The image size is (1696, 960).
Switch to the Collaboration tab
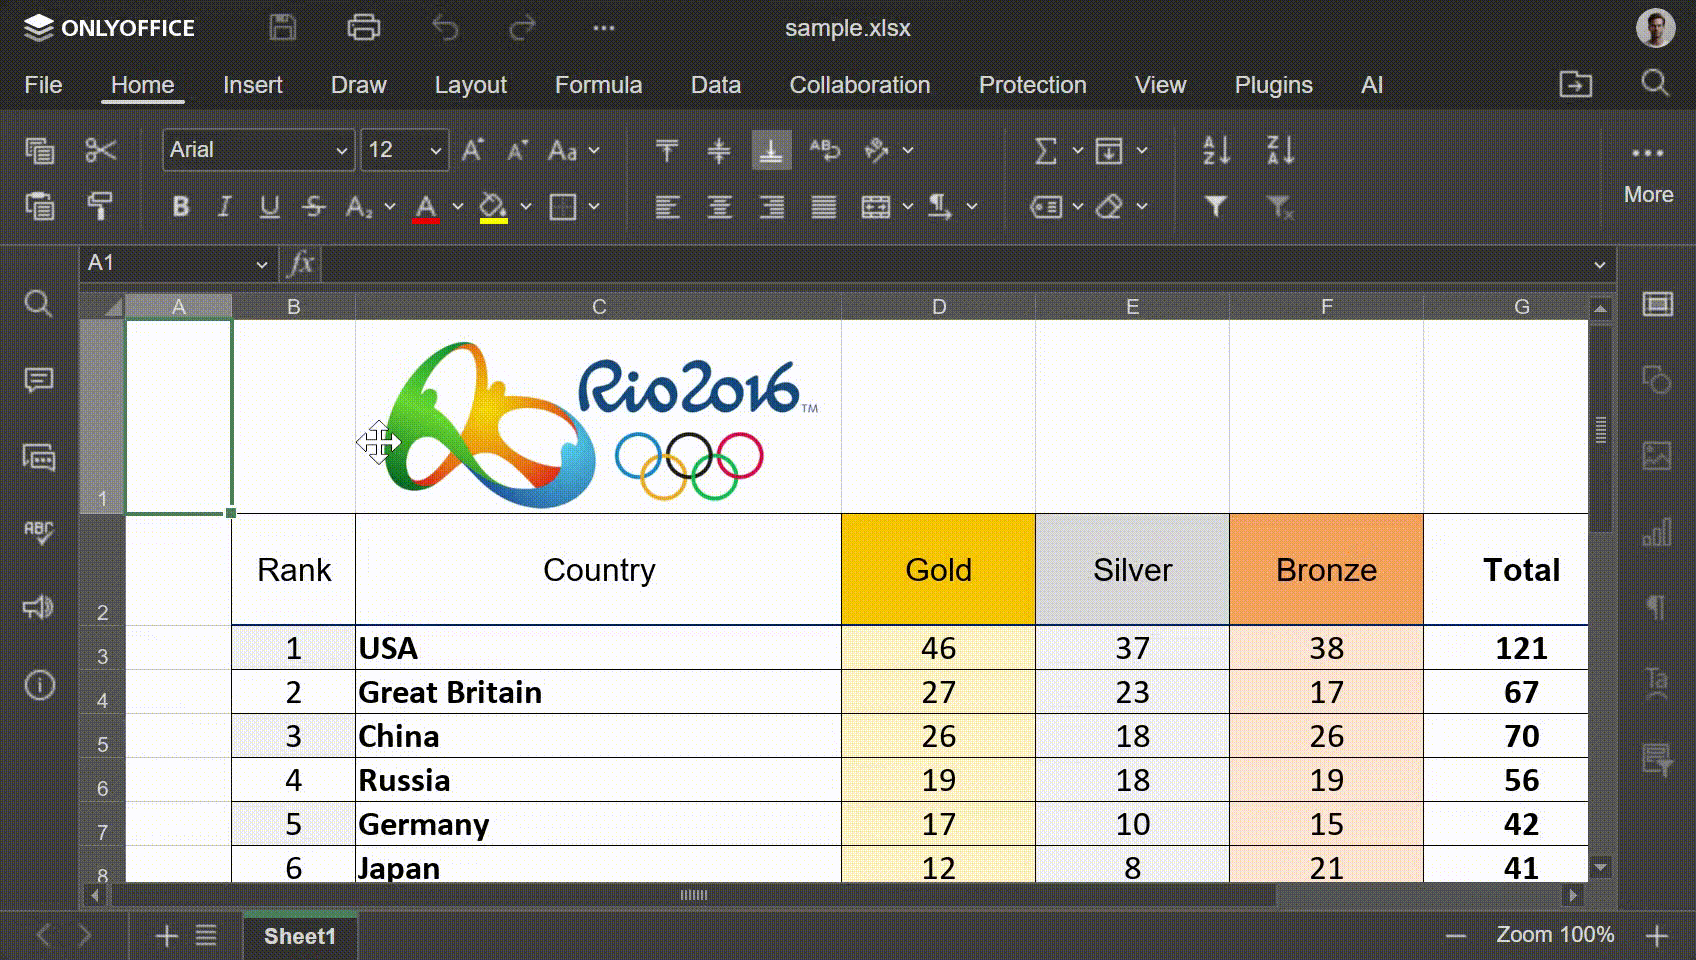860,85
